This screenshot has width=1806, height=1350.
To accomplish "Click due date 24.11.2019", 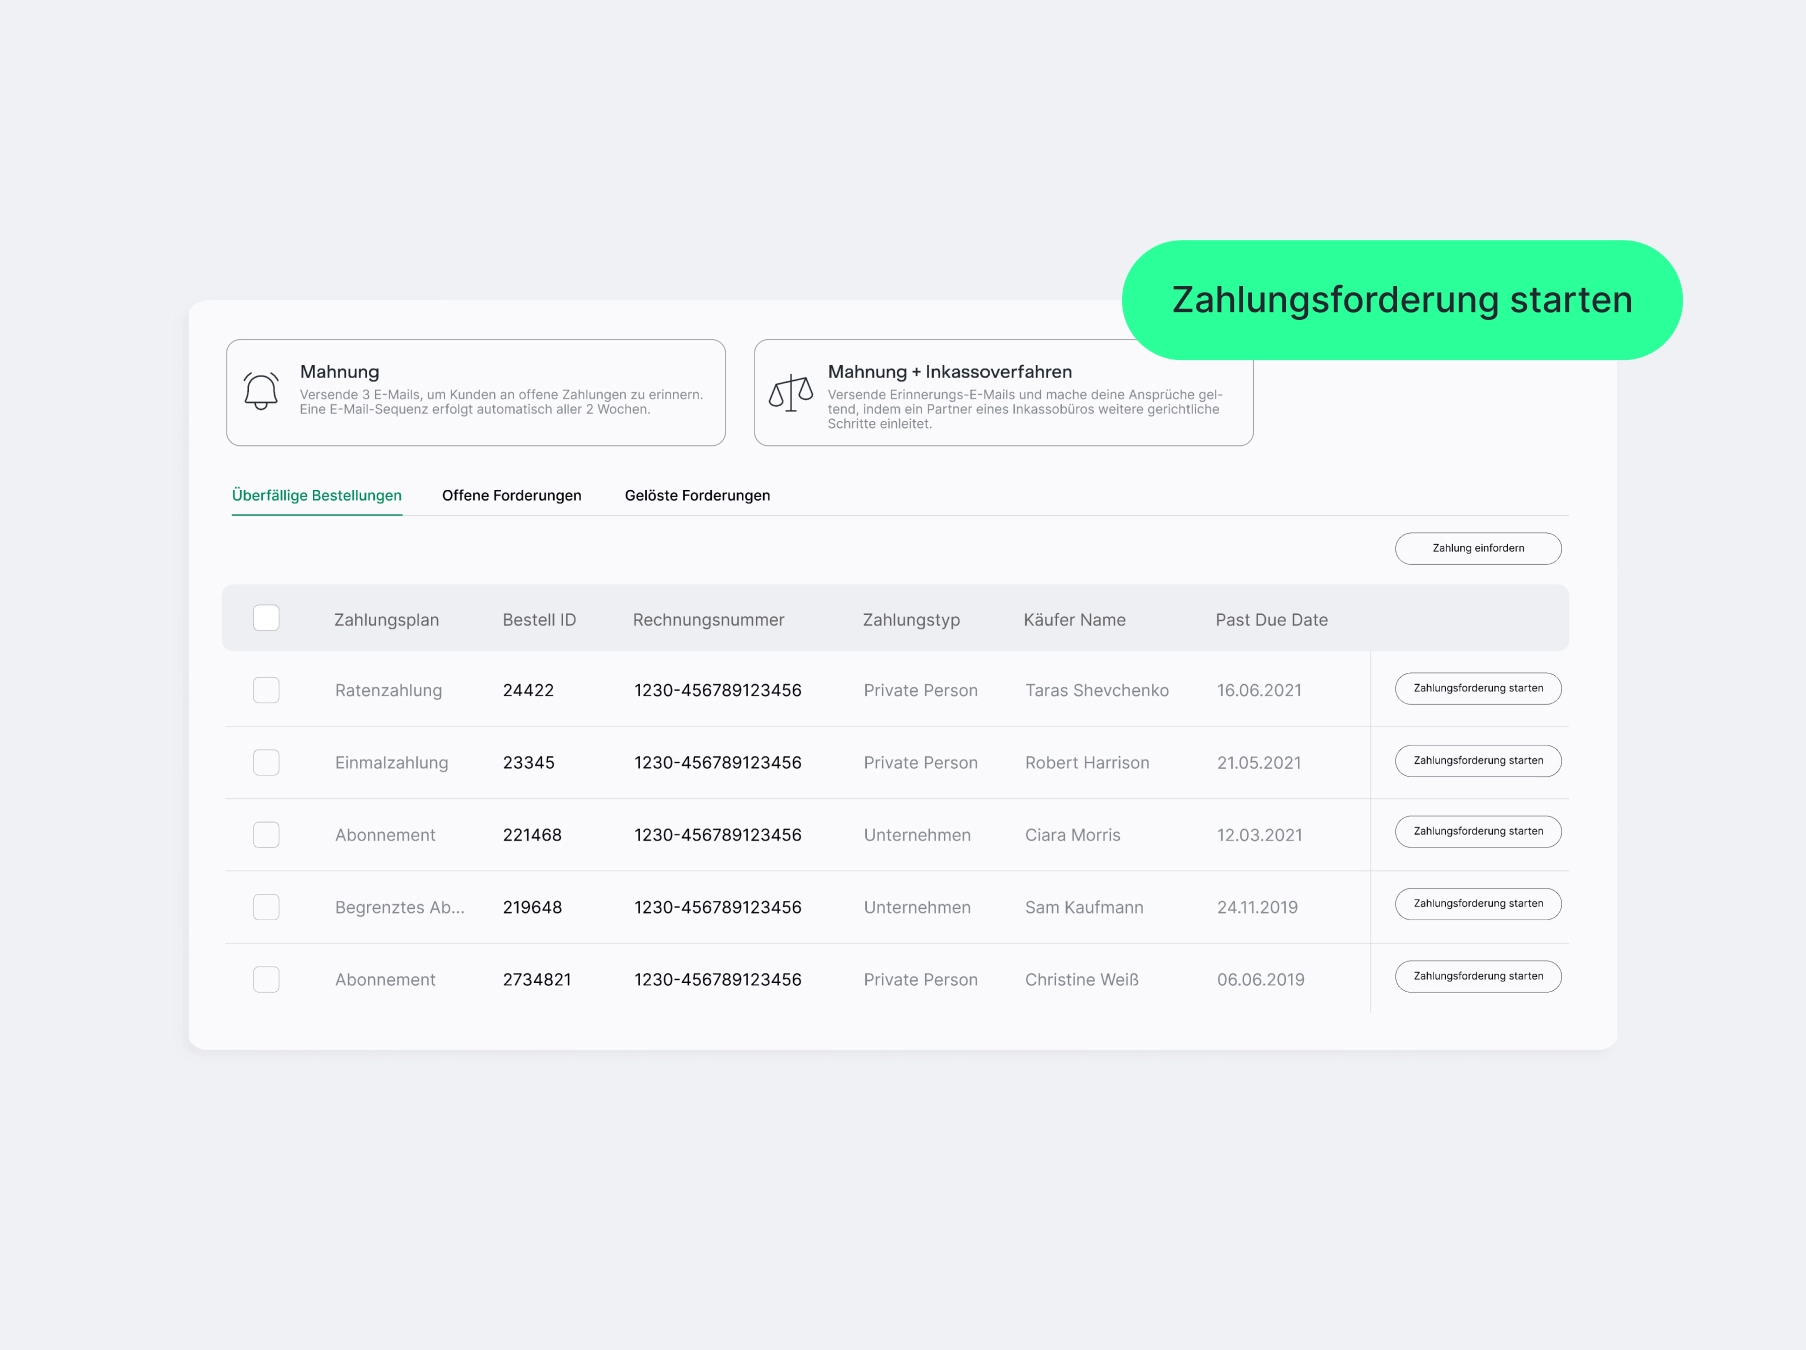I will [1257, 907].
